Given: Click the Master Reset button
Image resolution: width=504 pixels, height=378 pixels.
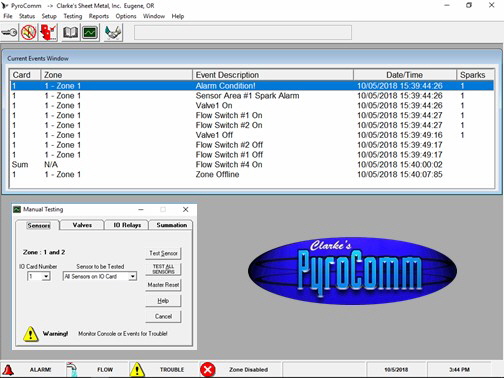Looking at the screenshot, I should click(x=163, y=285).
